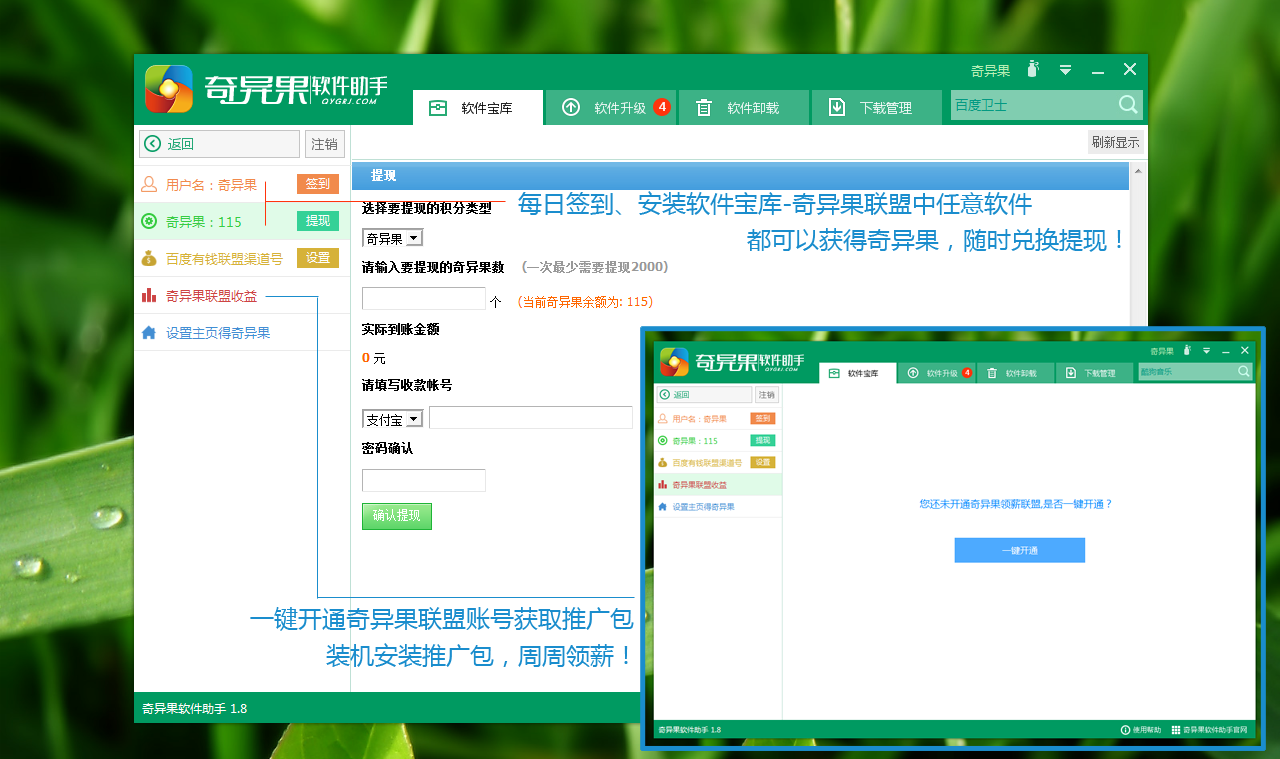The height and width of the screenshot is (759, 1280).
Task: Select 奇异果联盟收益 in the main window sidebar
Action: point(211,296)
